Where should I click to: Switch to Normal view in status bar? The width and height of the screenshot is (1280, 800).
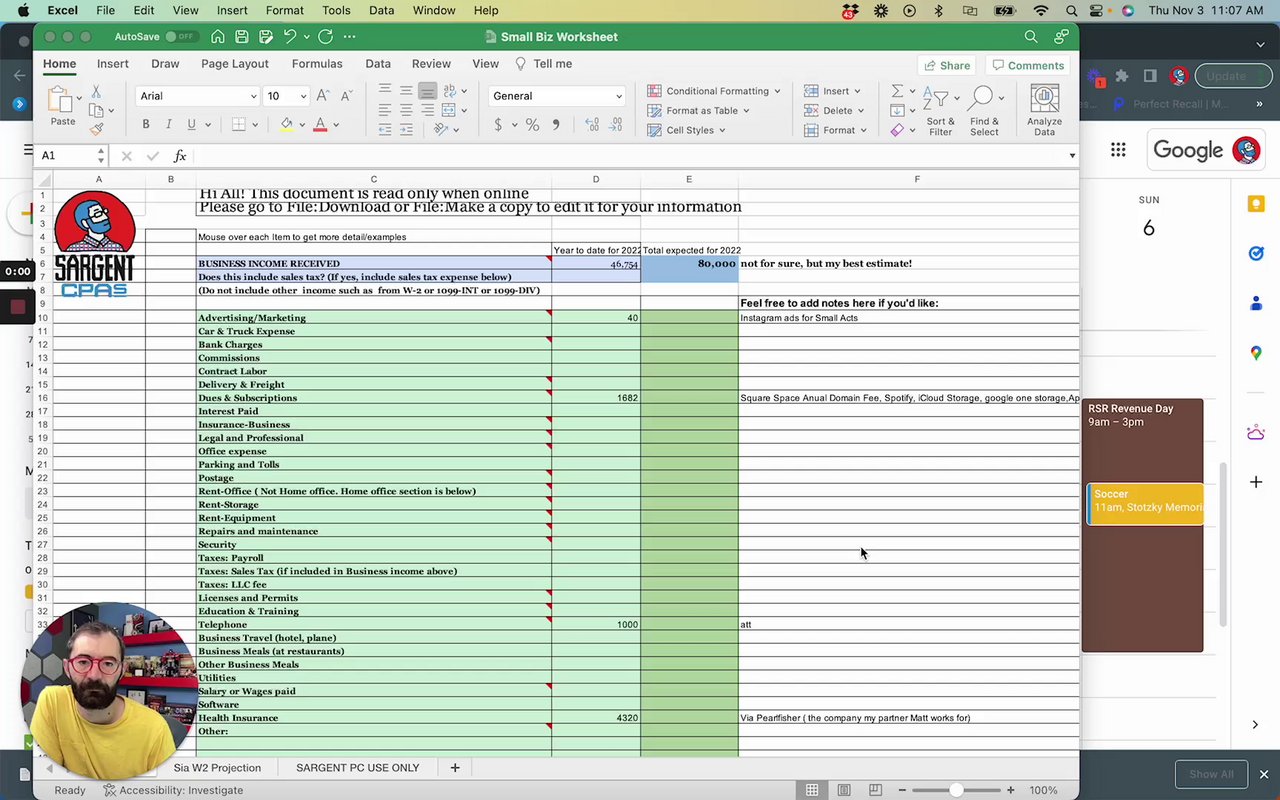(x=812, y=790)
